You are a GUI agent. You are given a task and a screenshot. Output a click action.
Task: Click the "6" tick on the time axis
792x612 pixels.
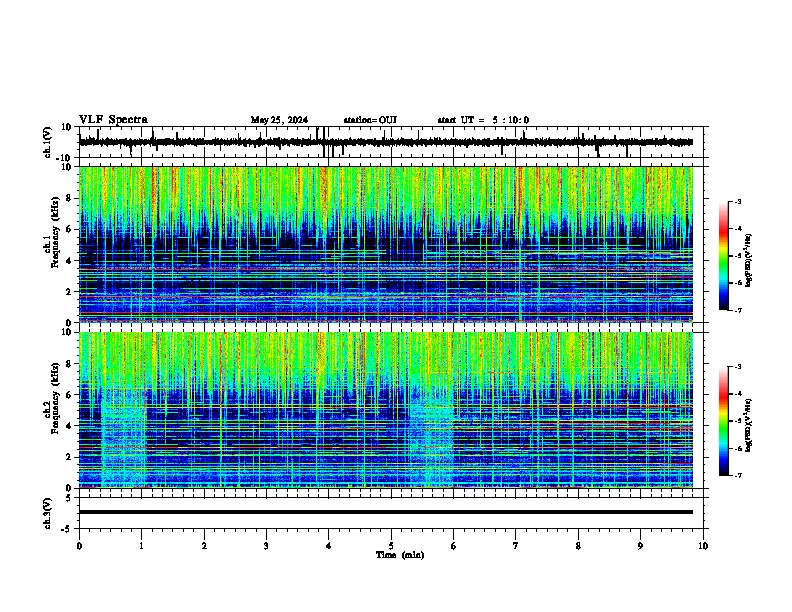[454, 546]
